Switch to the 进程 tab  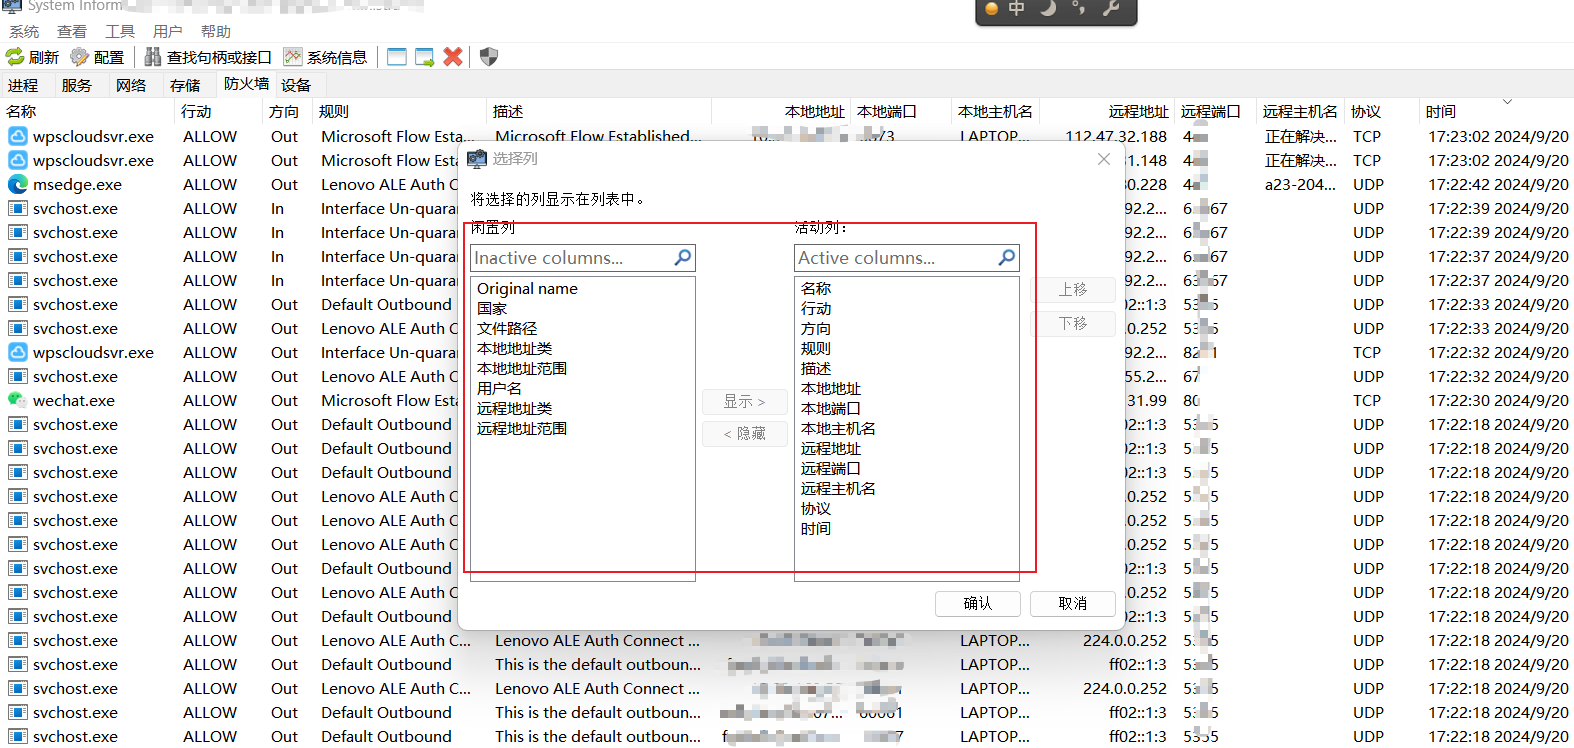pos(23,85)
